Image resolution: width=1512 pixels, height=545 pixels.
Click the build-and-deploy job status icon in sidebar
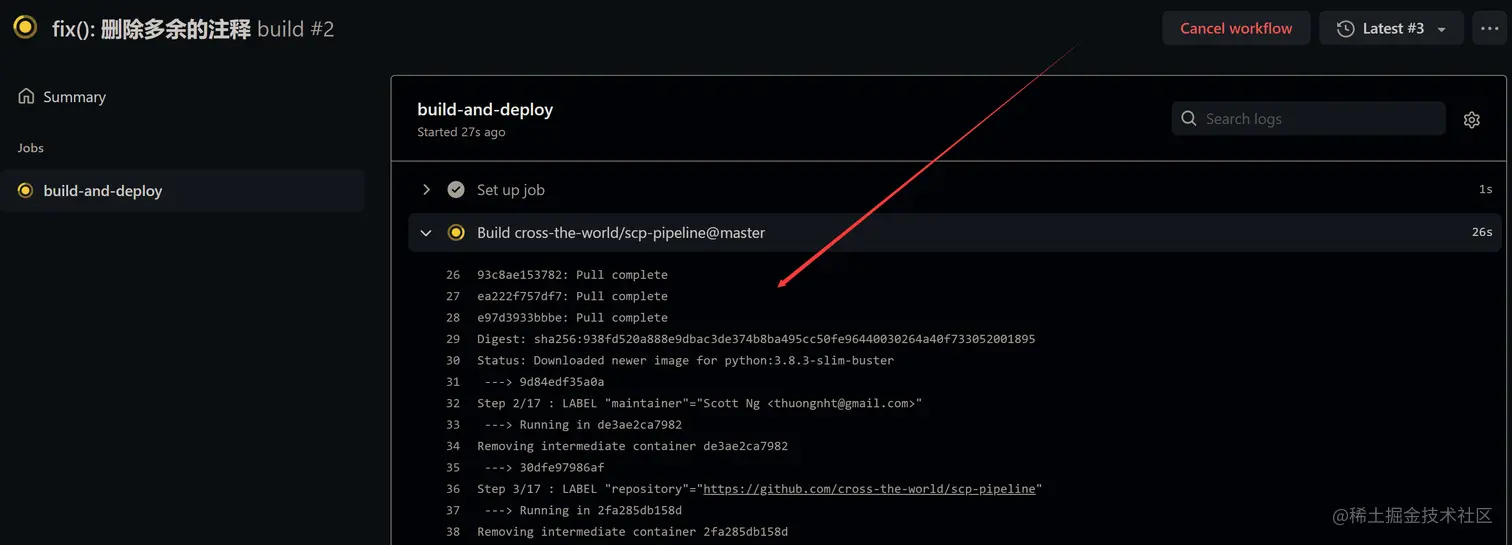tap(26, 190)
